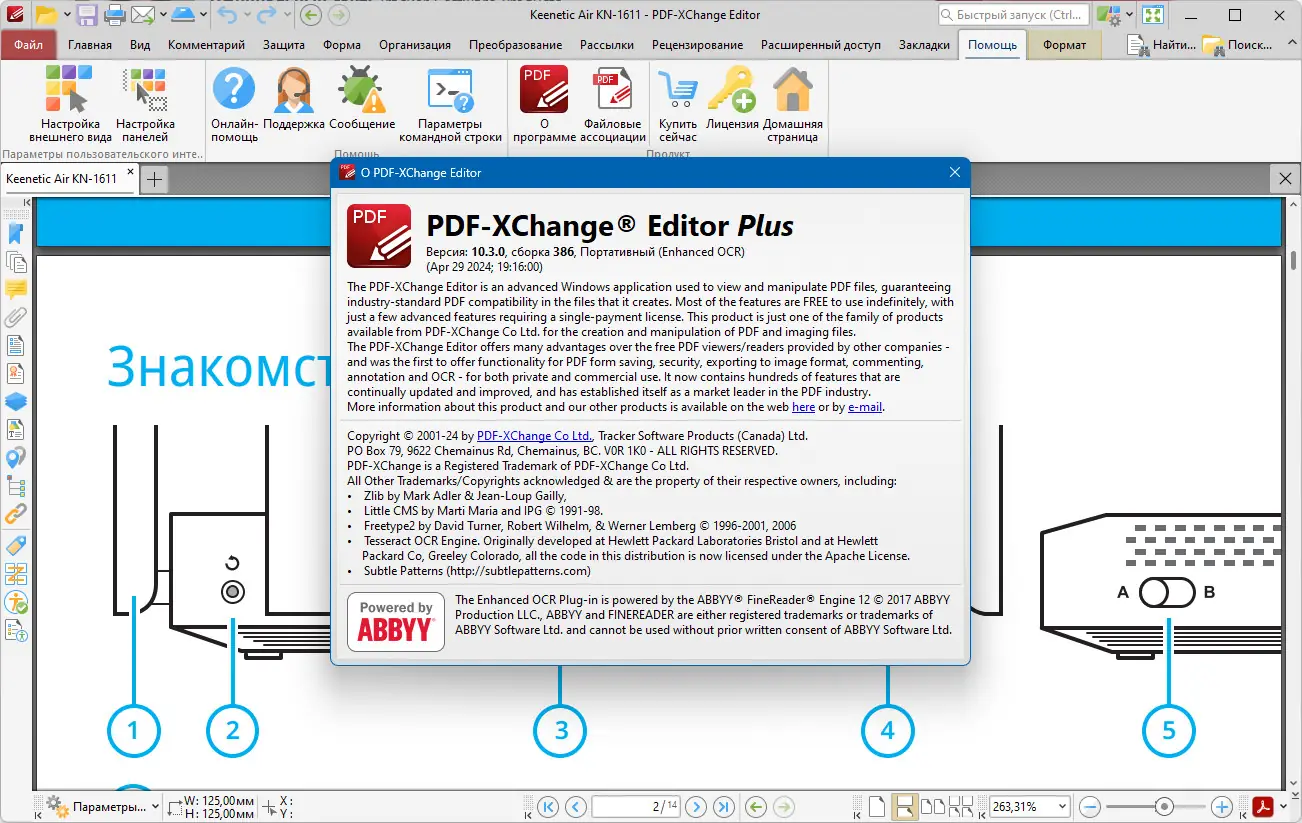Image resolution: width=1302 pixels, height=823 pixels.
Task: Open the Файл menu
Action: tap(29, 44)
